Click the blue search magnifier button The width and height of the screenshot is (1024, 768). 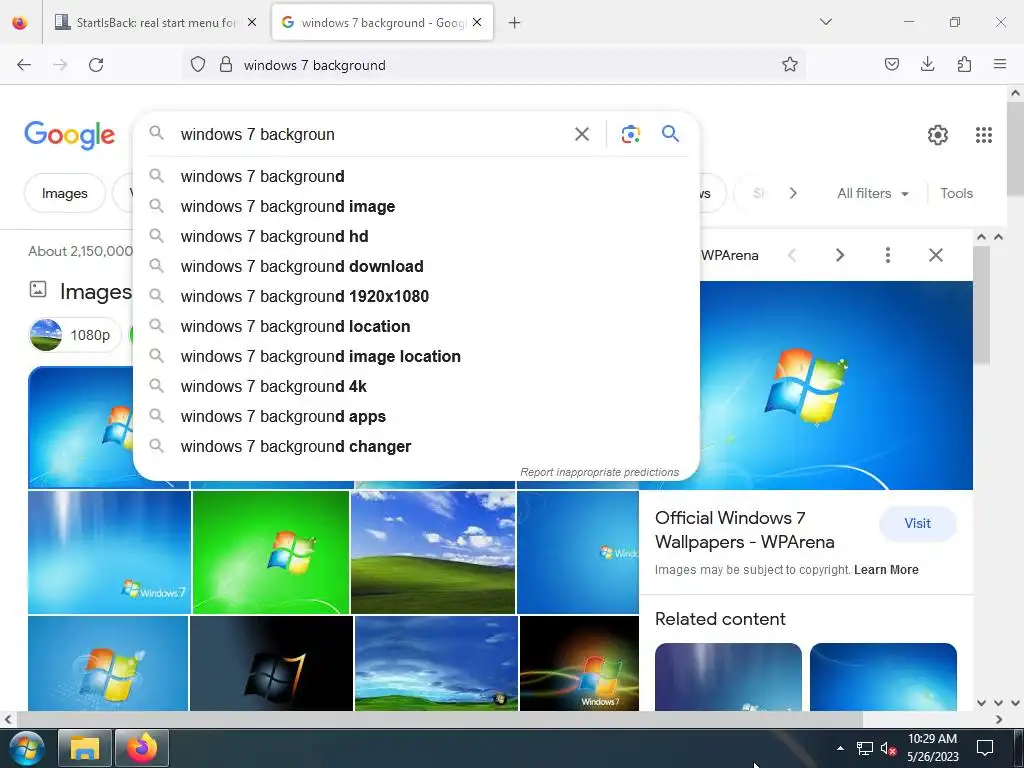(670, 134)
